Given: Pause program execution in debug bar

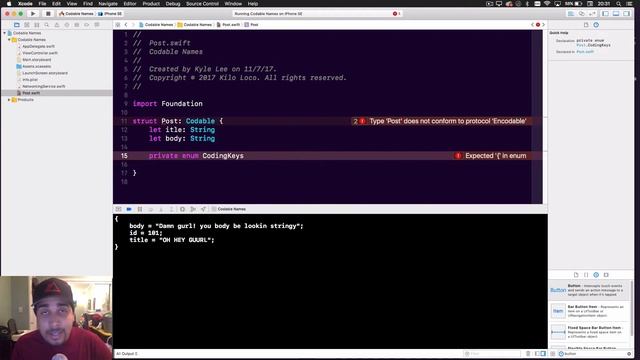Looking at the screenshot, I should (140, 209).
